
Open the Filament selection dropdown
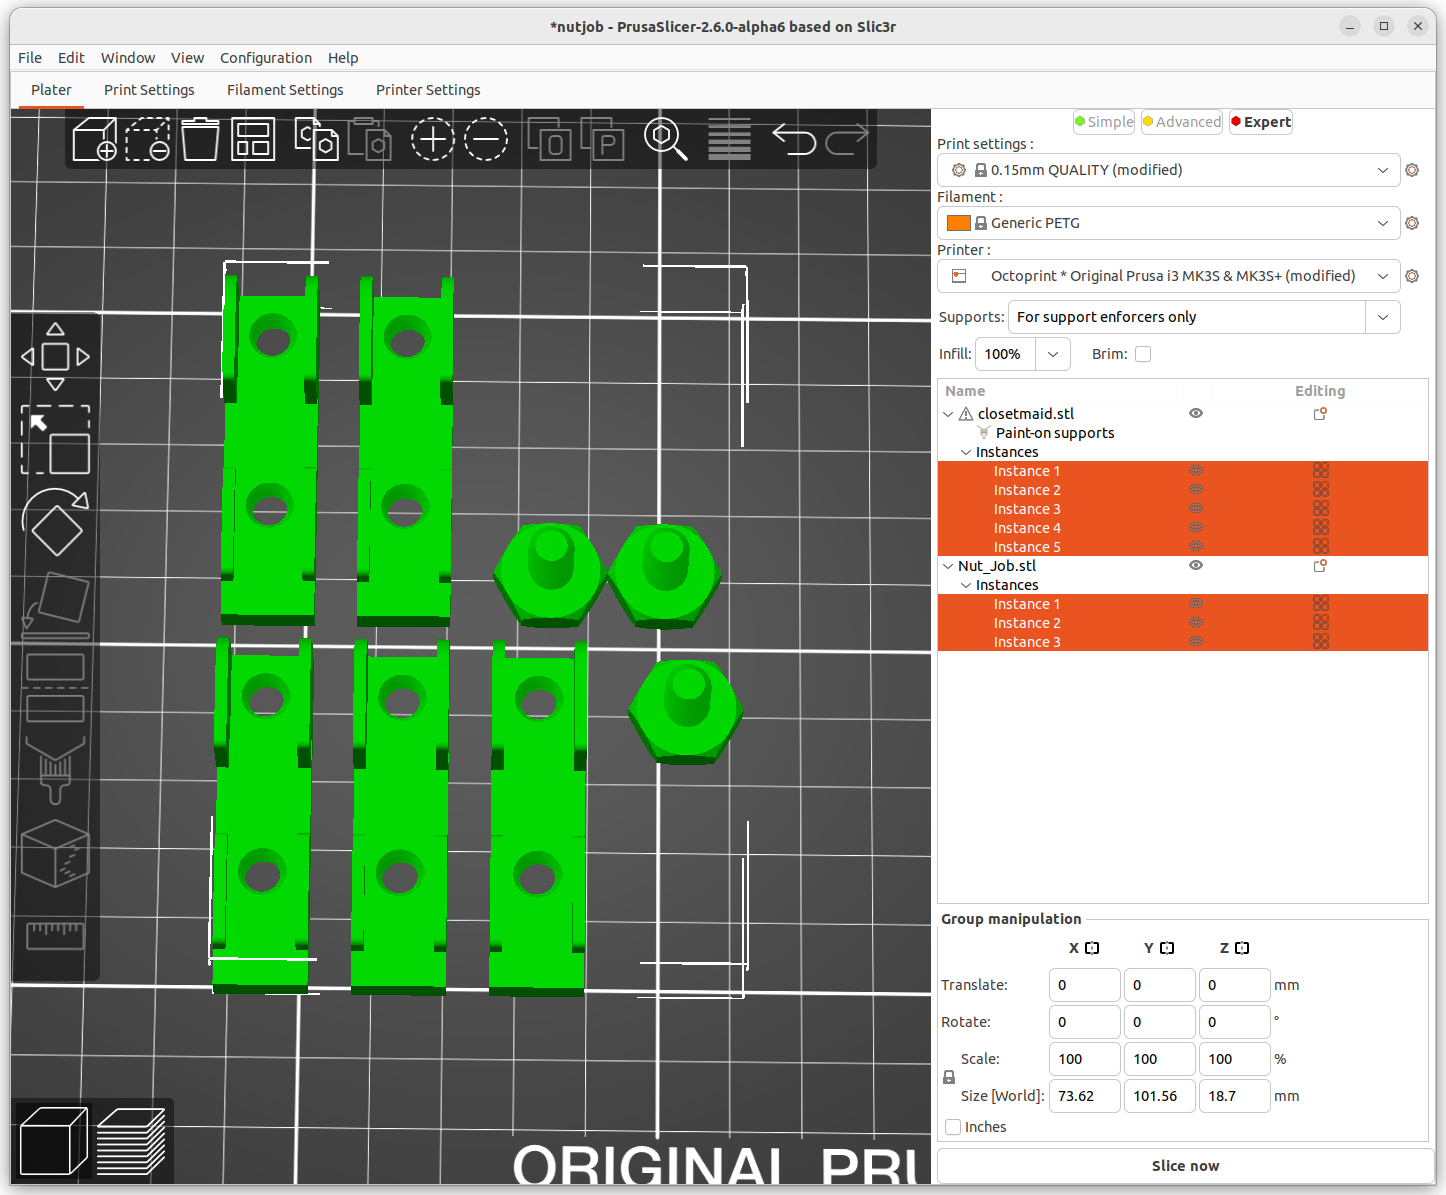pos(1383,222)
